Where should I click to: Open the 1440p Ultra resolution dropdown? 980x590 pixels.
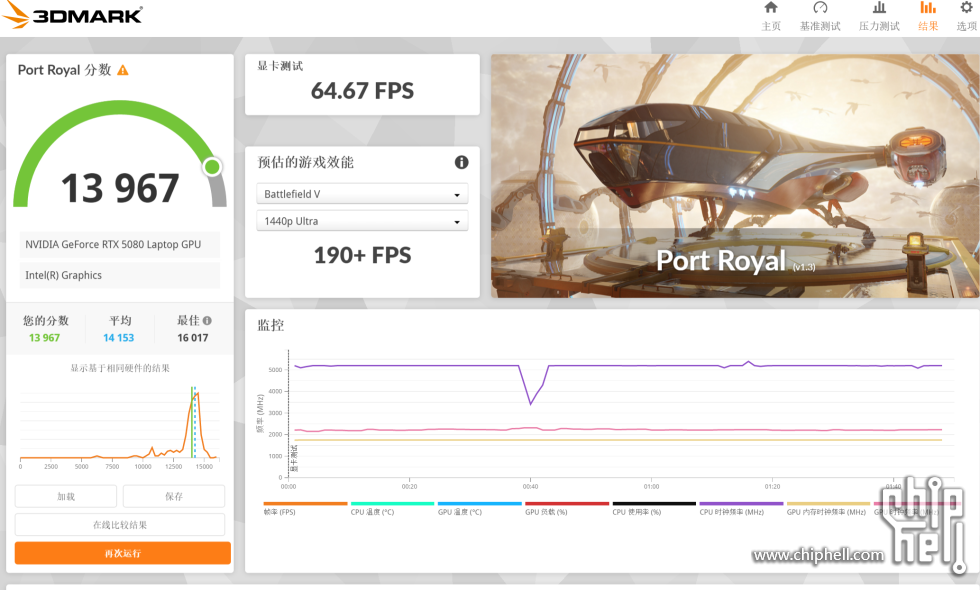(x=362, y=221)
